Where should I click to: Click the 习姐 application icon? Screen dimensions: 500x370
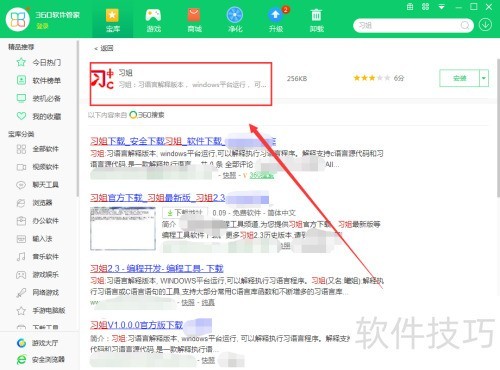(x=102, y=79)
